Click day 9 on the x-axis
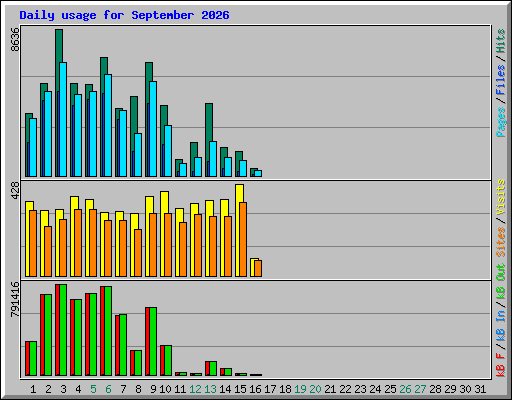 153,389
